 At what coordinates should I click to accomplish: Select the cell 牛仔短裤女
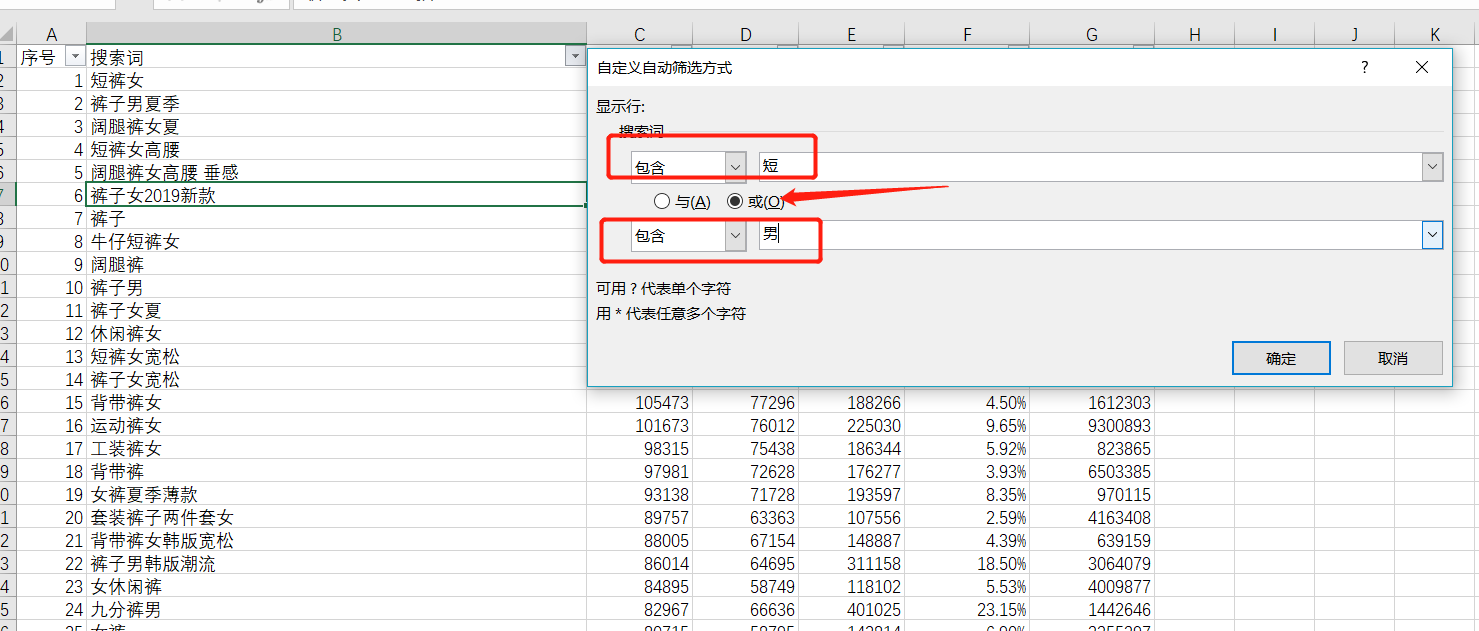(x=337, y=242)
